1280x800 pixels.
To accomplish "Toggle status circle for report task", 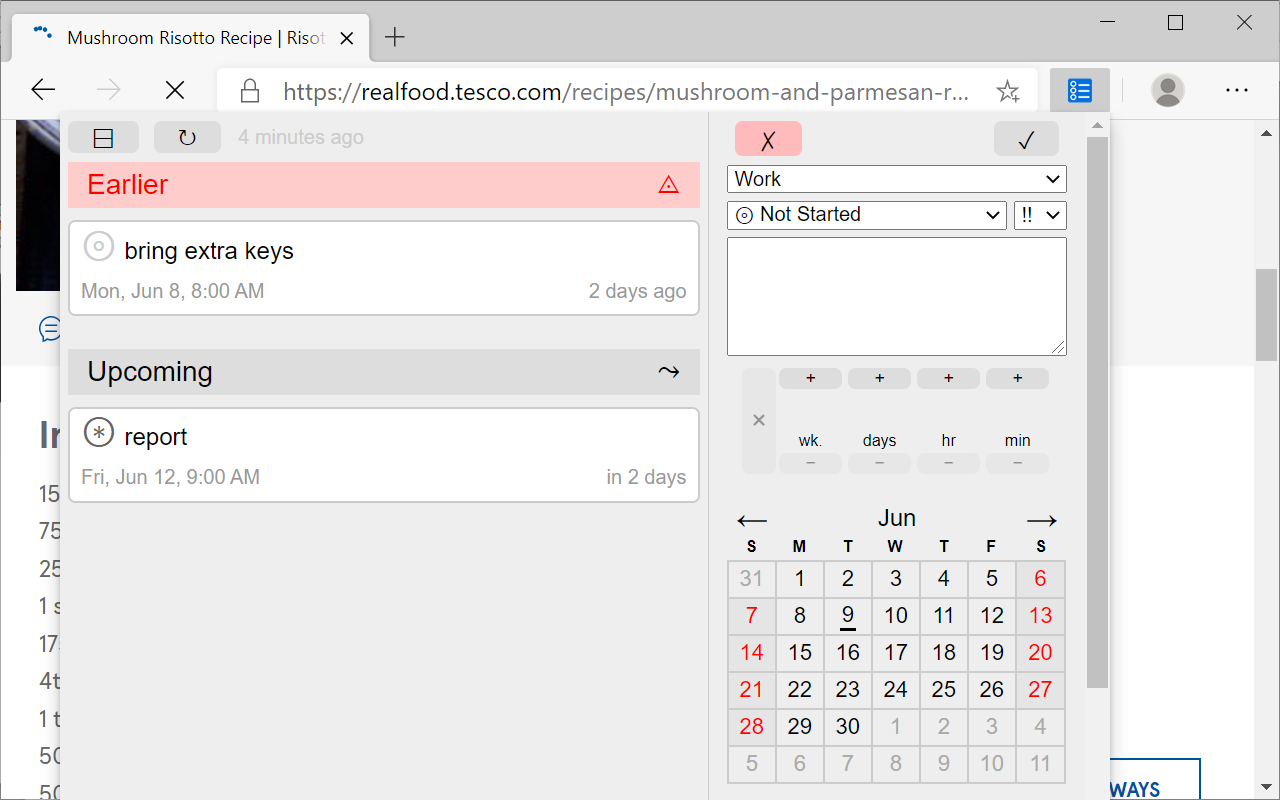I will [x=99, y=432].
